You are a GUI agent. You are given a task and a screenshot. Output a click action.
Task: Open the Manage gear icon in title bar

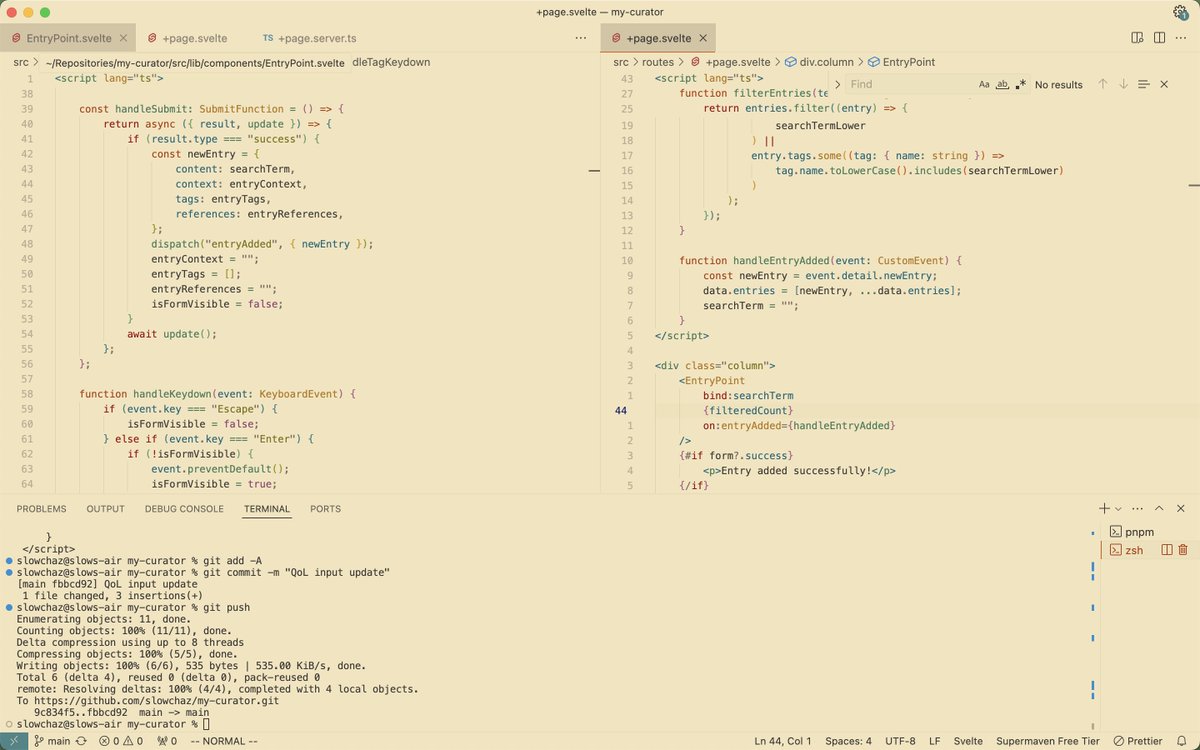1179,12
